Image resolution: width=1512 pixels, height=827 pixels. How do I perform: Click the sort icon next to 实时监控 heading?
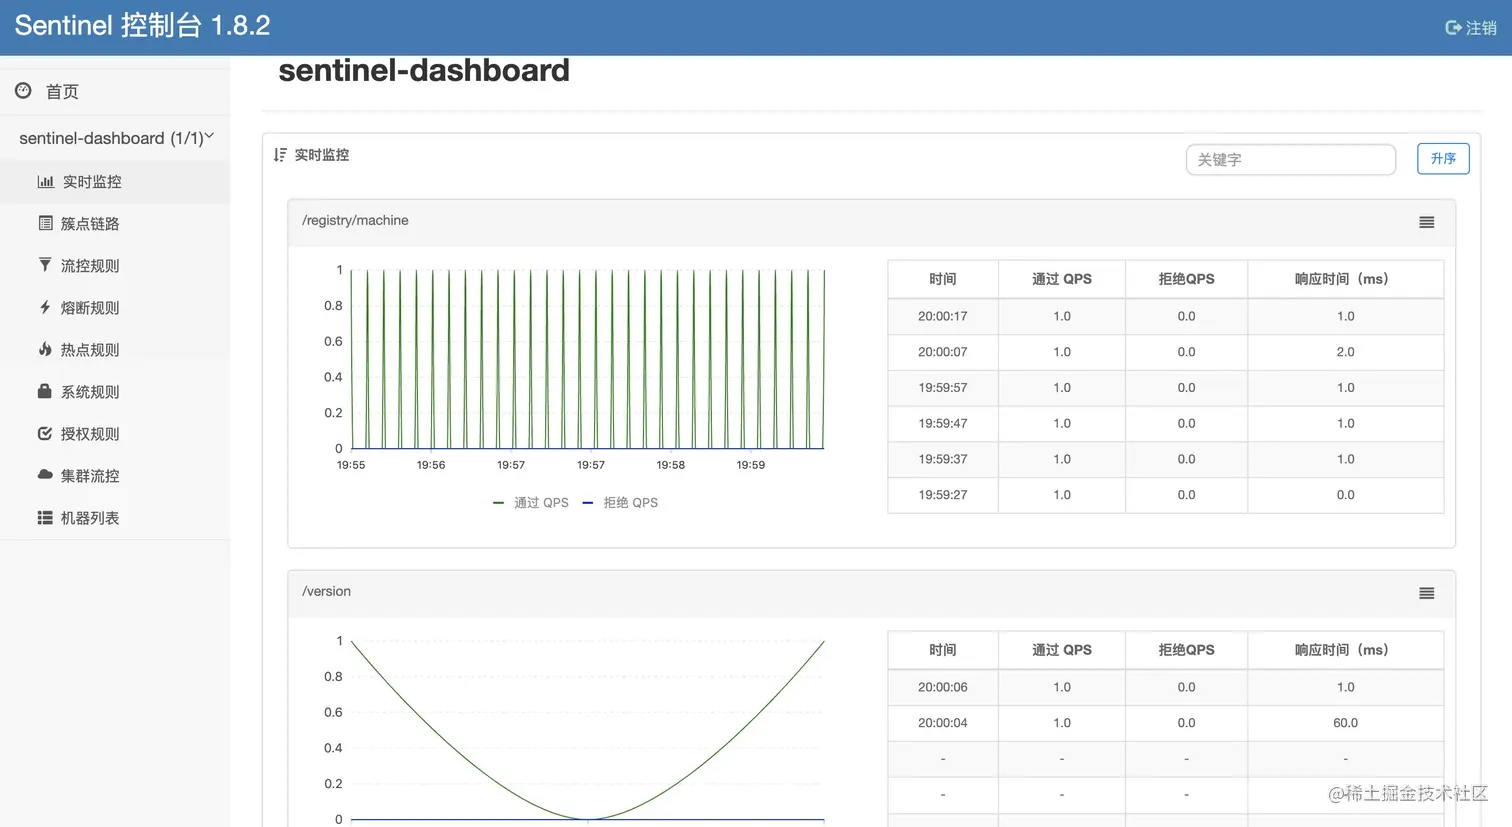point(280,155)
